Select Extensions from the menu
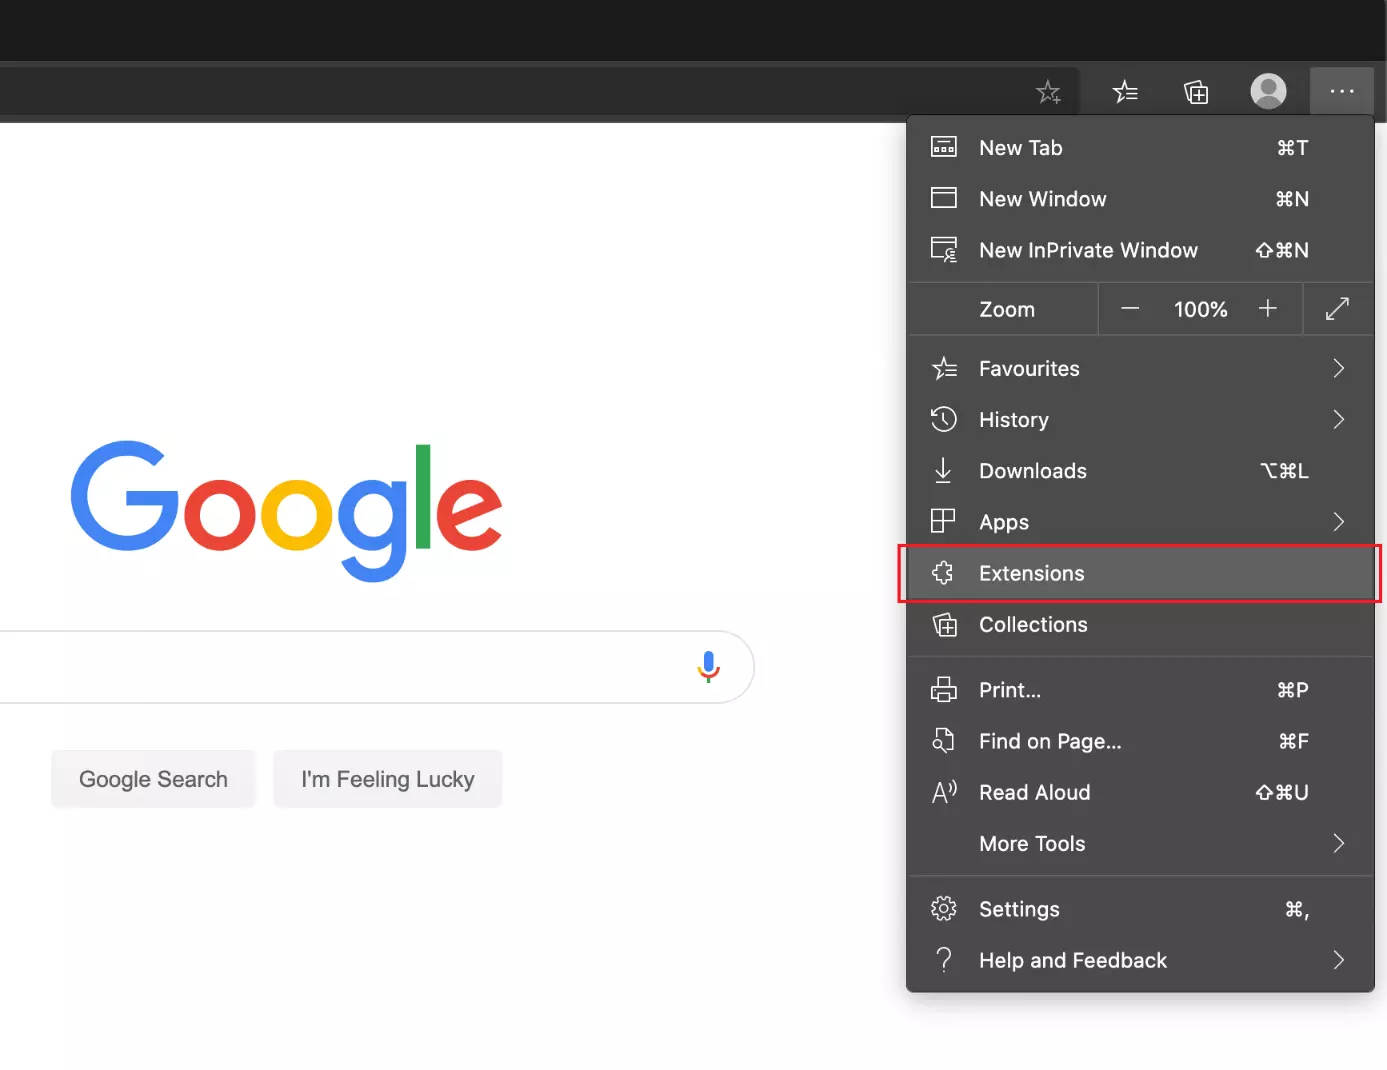 [x=1031, y=574]
